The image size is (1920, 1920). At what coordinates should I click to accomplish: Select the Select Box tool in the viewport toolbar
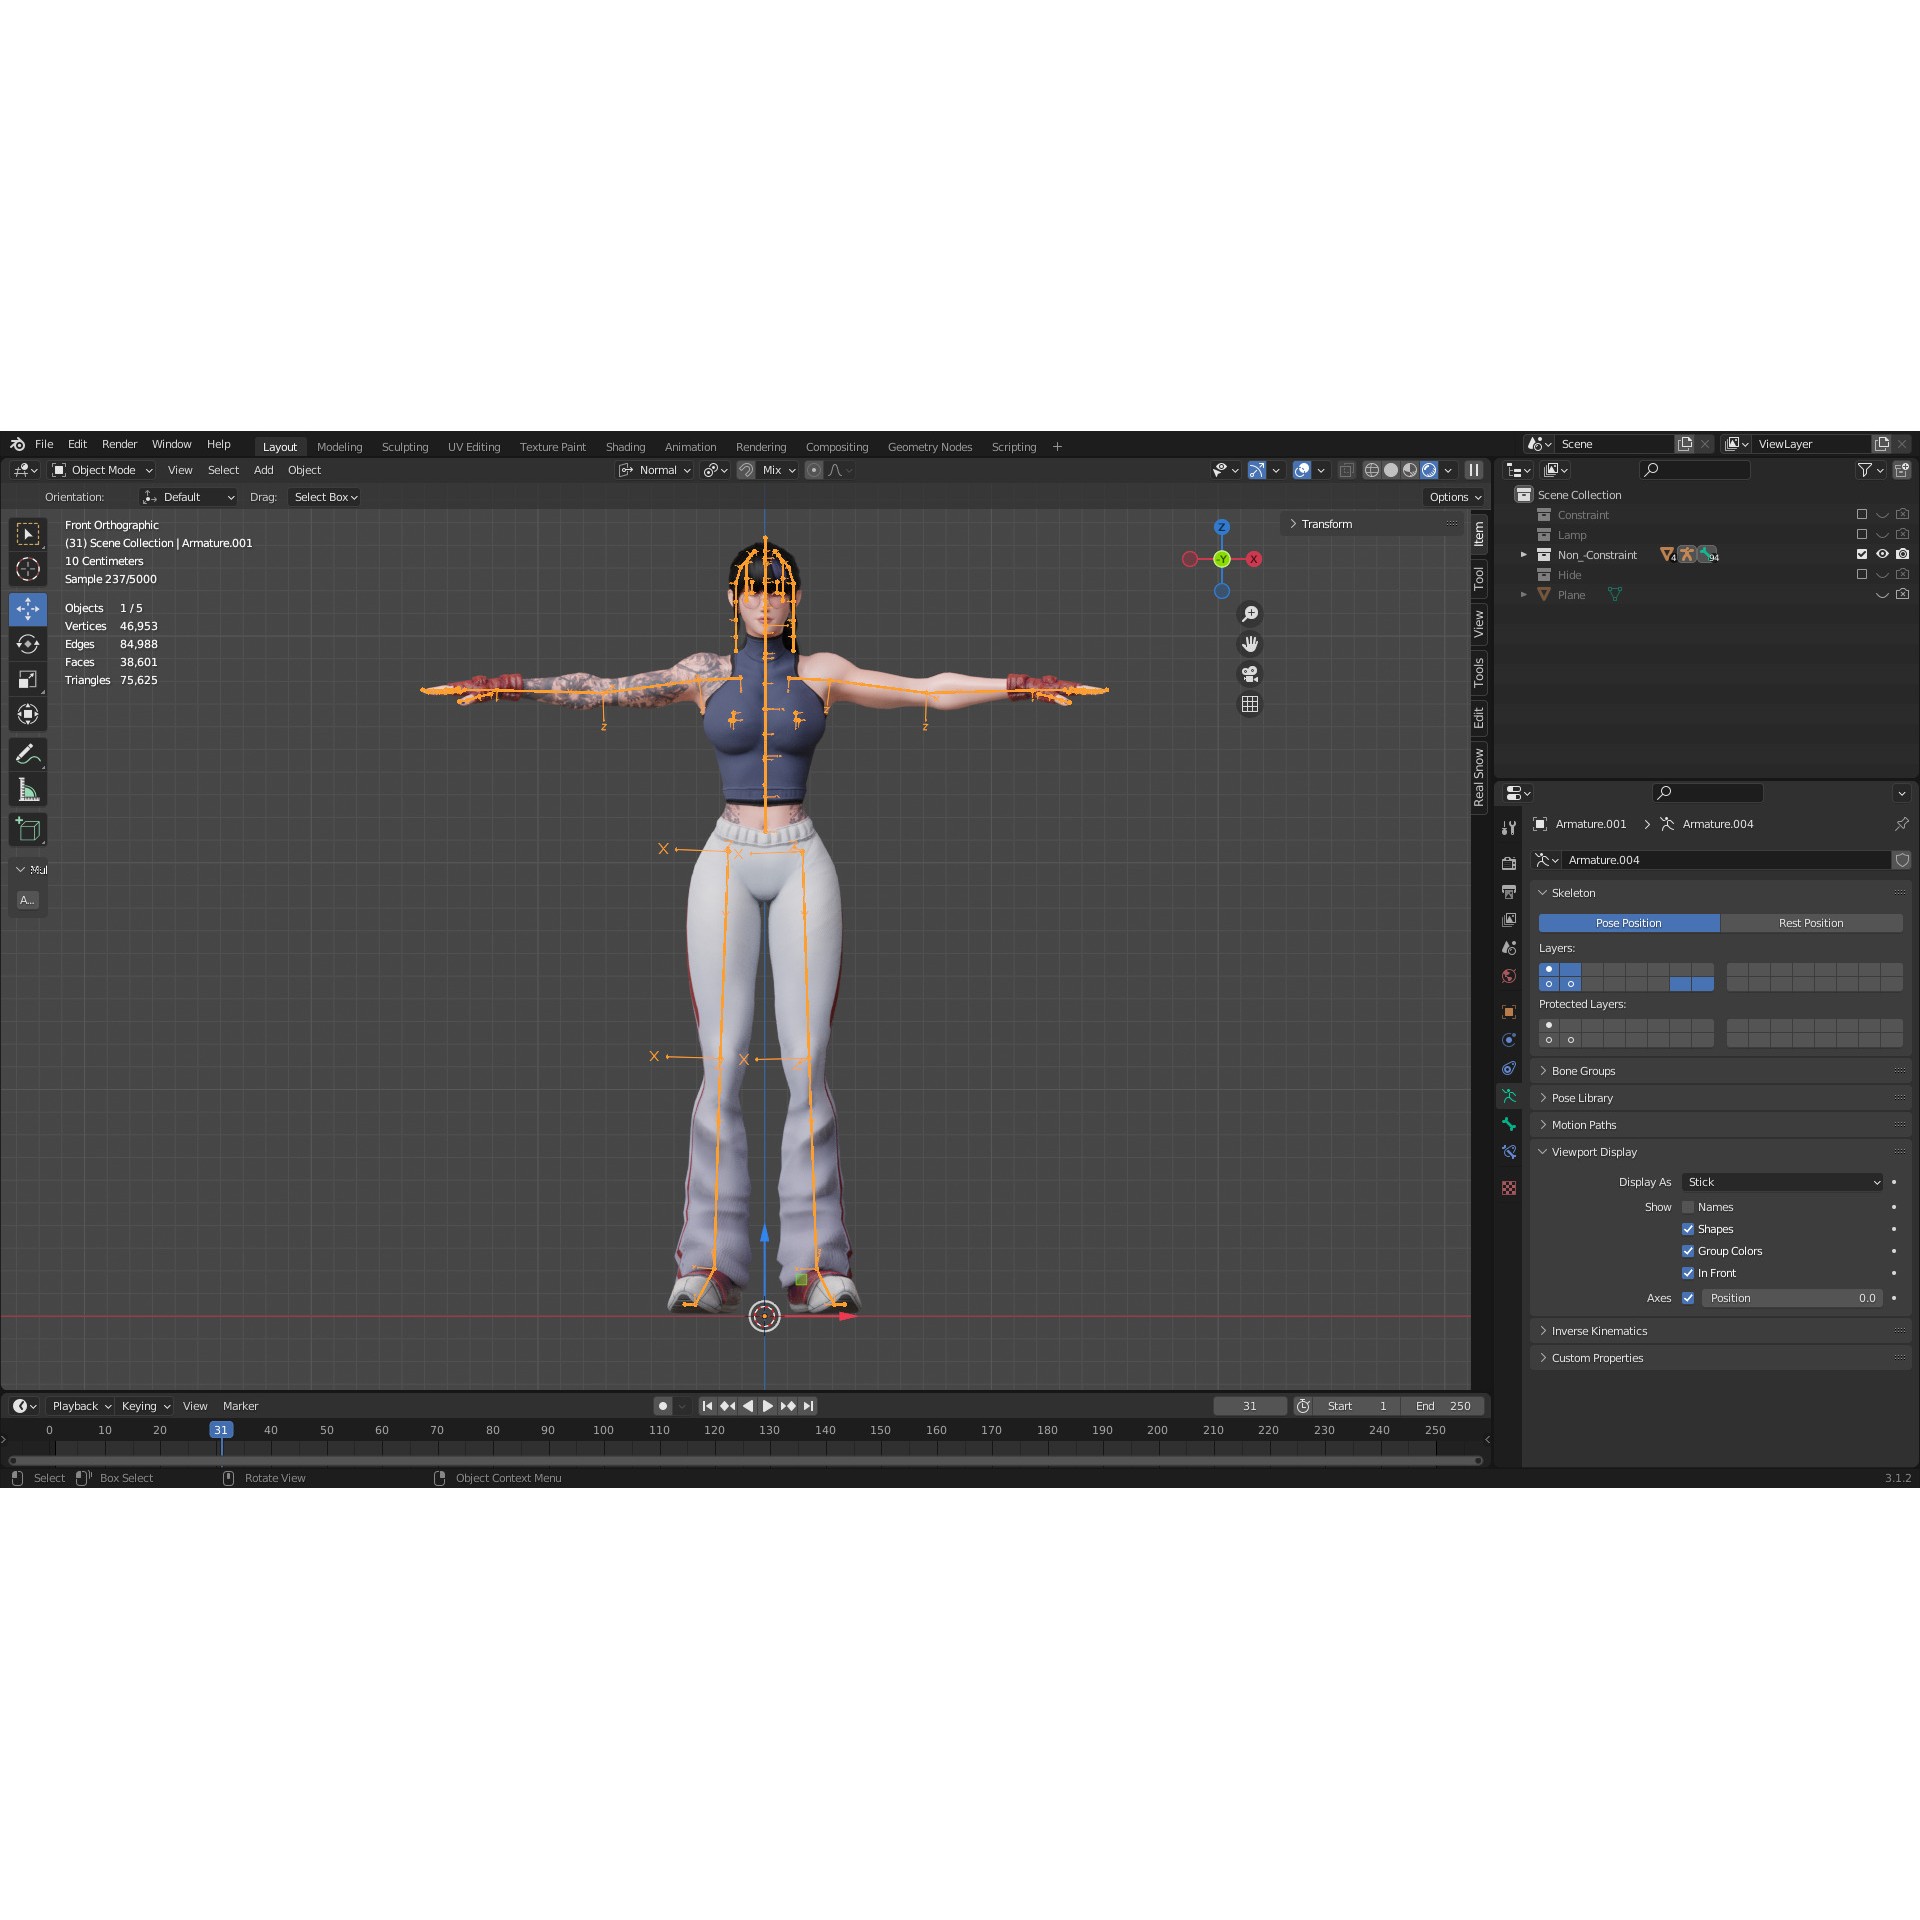click(x=28, y=535)
